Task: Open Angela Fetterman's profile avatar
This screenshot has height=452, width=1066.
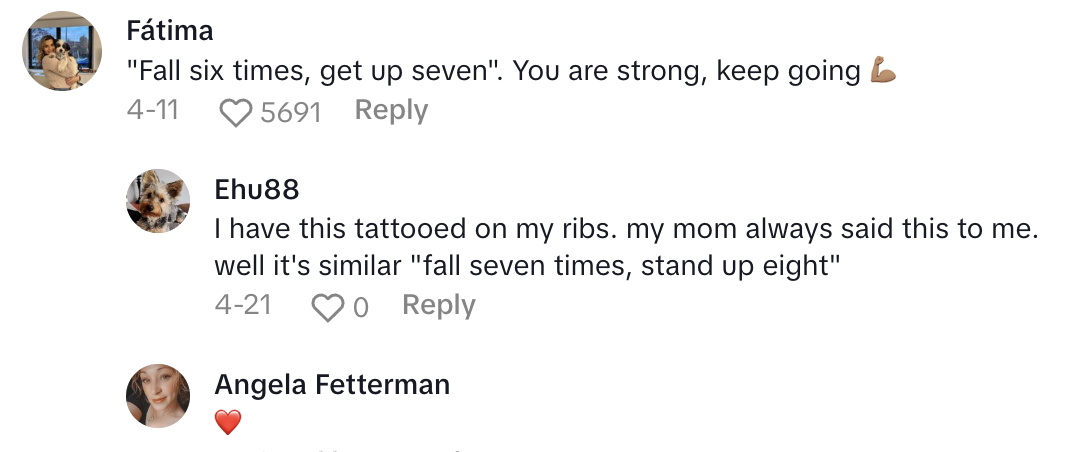Action: [x=158, y=396]
